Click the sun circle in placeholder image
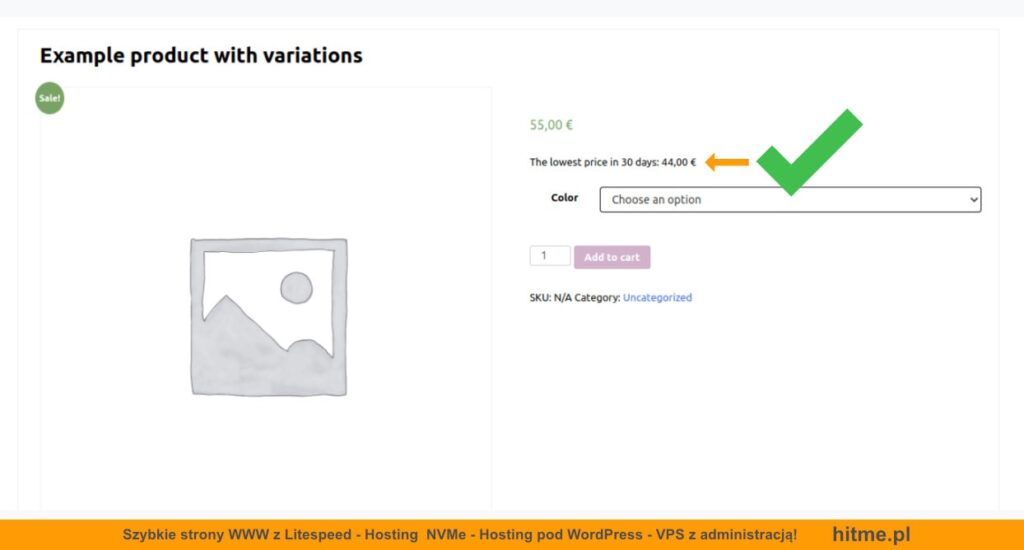This screenshot has height=550, width=1024. tap(296, 287)
